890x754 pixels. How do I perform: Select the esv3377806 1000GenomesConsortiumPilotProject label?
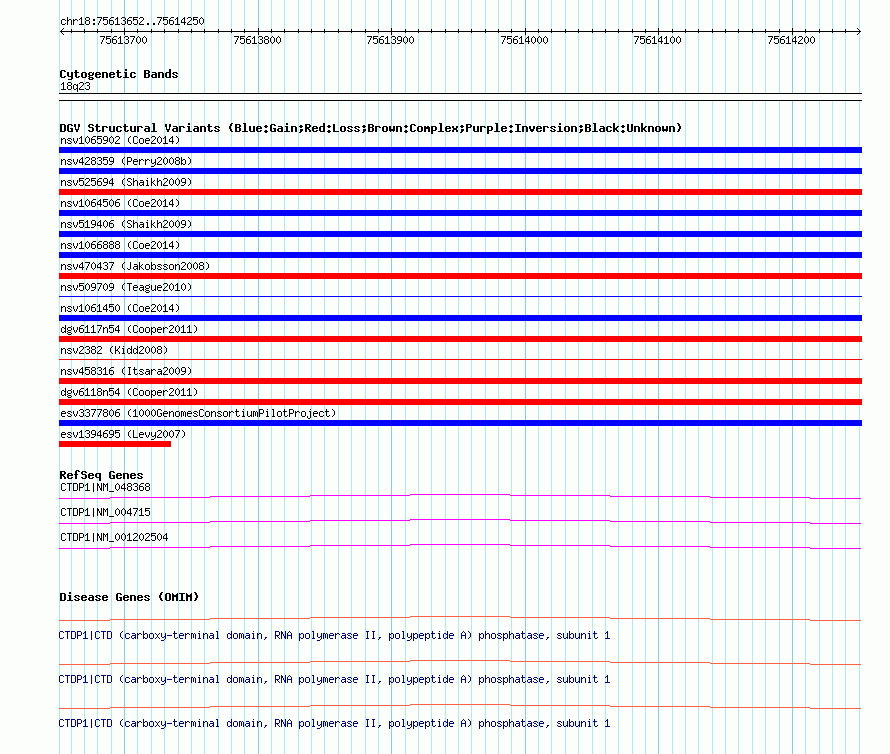[x=198, y=413]
